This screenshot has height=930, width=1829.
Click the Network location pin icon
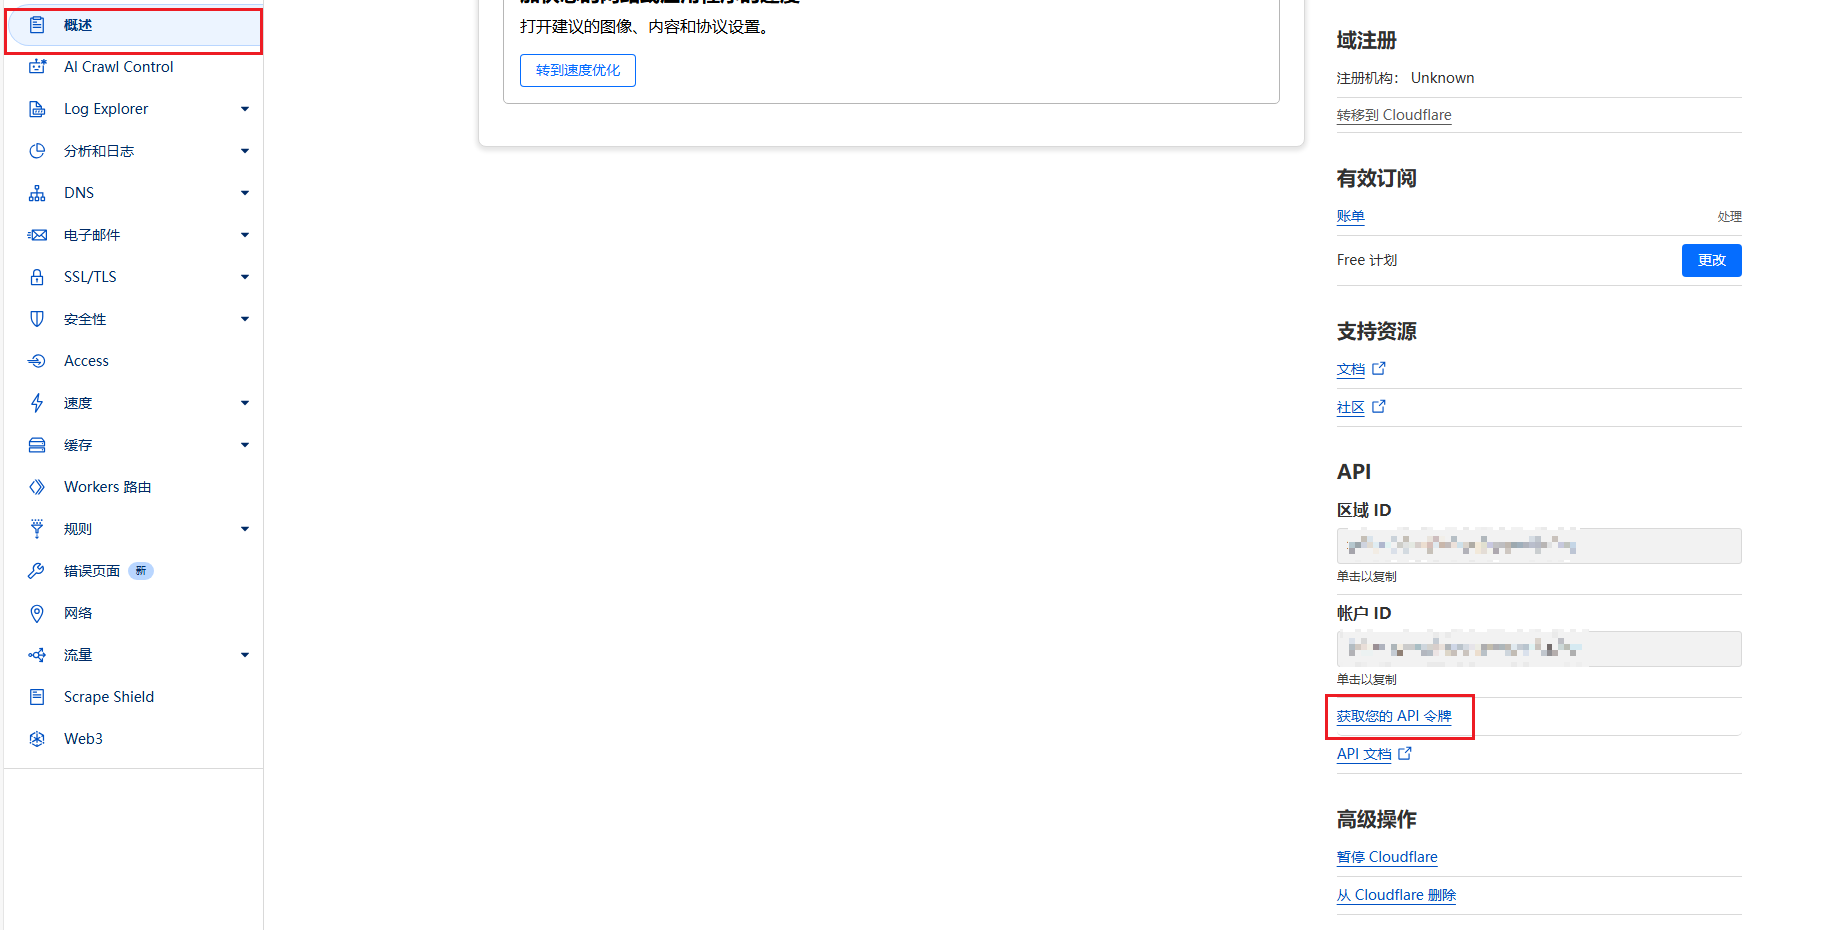[37, 613]
